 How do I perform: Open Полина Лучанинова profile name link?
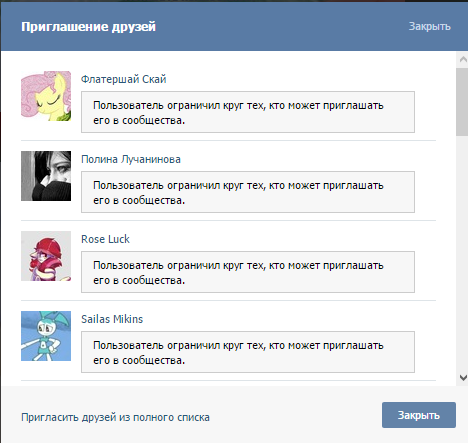[131, 159]
